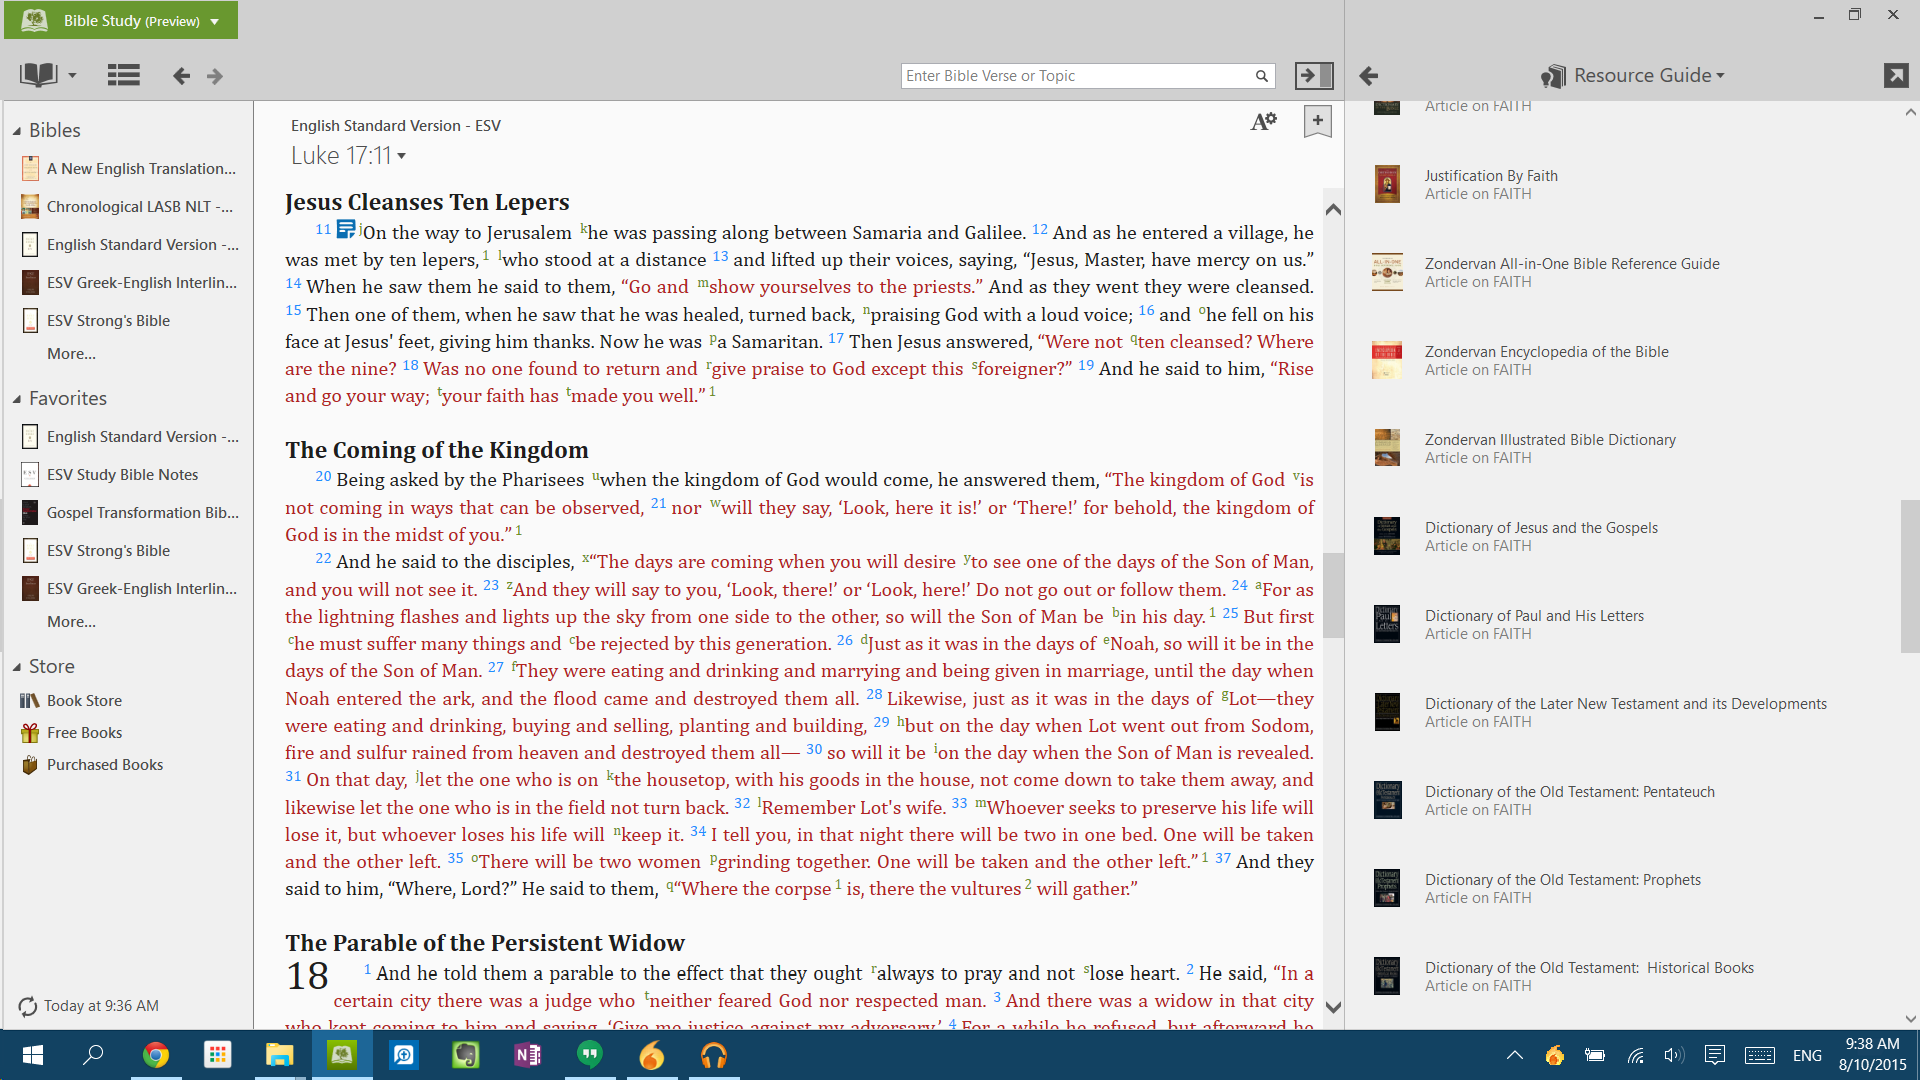The height and width of the screenshot is (1080, 1920).
Task: Open the note icon at verse 11
Action: click(346, 229)
